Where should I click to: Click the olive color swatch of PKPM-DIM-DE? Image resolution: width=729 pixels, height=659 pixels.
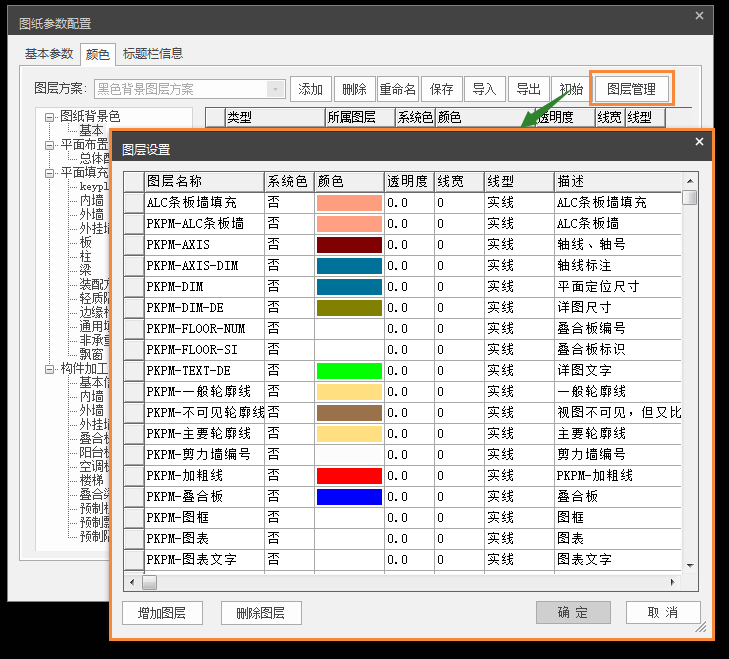click(x=349, y=308)
